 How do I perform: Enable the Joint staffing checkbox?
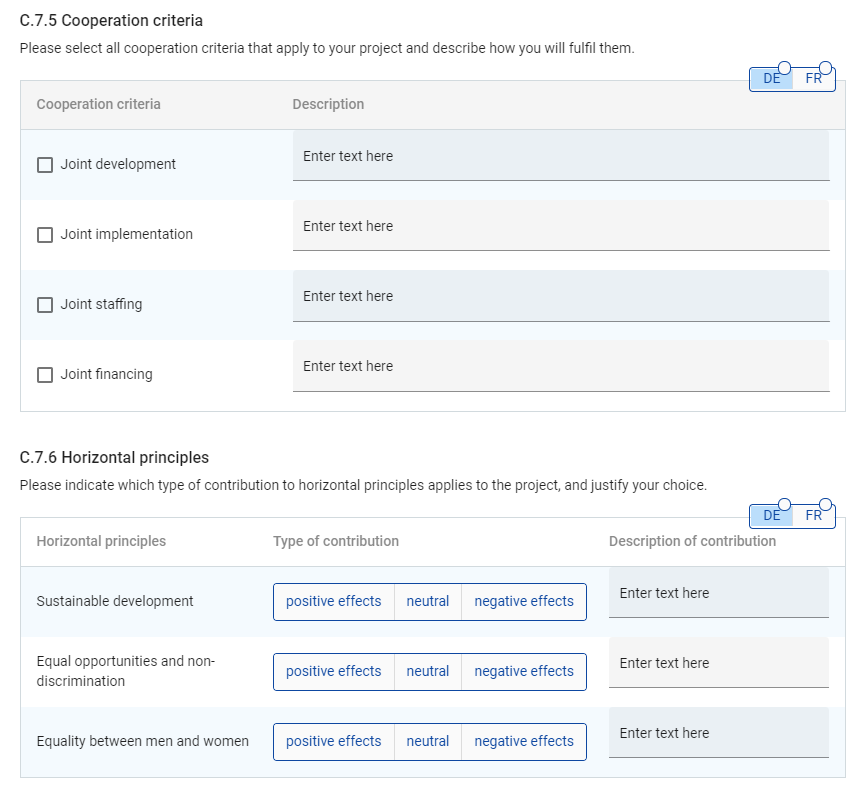pyautogui.click(x=45, y=305)
